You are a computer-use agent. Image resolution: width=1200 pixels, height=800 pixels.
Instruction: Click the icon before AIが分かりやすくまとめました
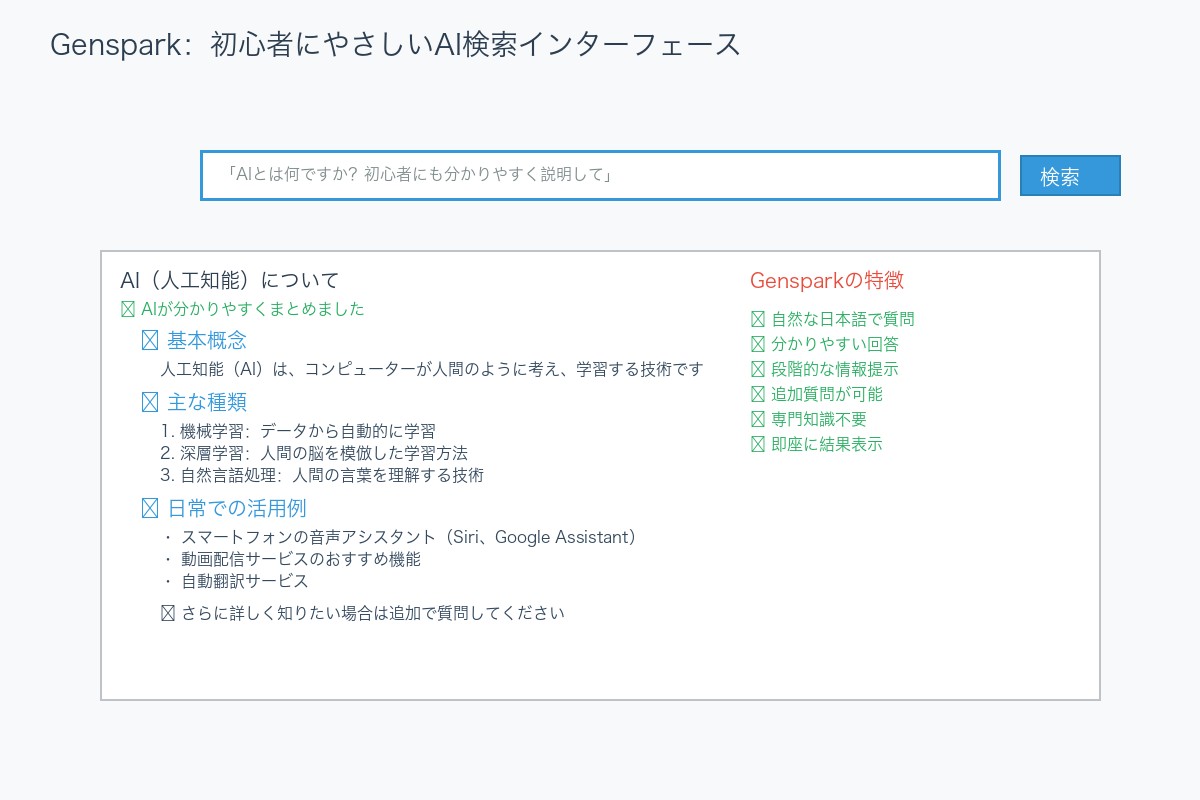pos(127,309)
